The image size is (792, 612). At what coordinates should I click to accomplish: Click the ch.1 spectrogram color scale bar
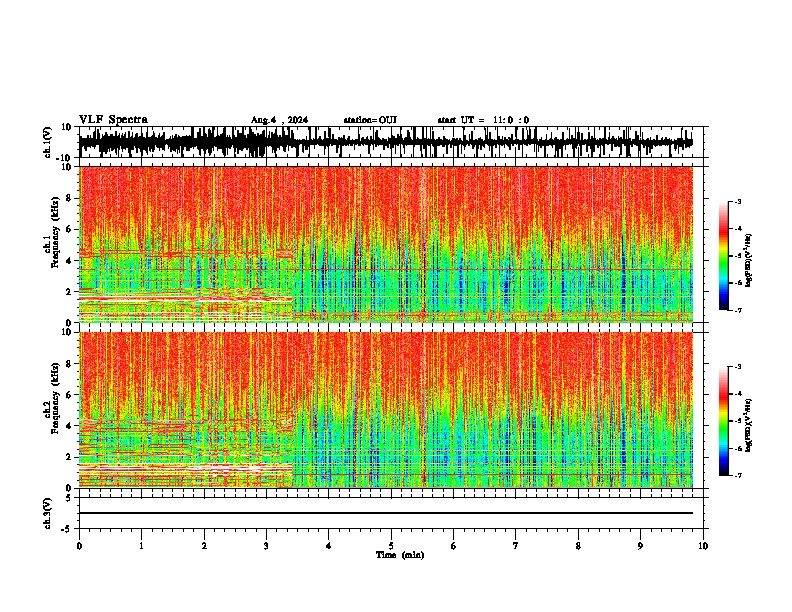tap(723, 256)
